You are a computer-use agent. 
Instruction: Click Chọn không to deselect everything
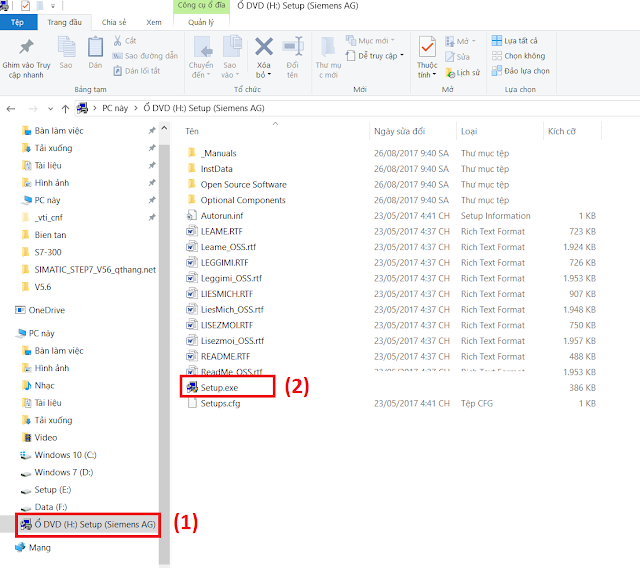click(518, 56)
